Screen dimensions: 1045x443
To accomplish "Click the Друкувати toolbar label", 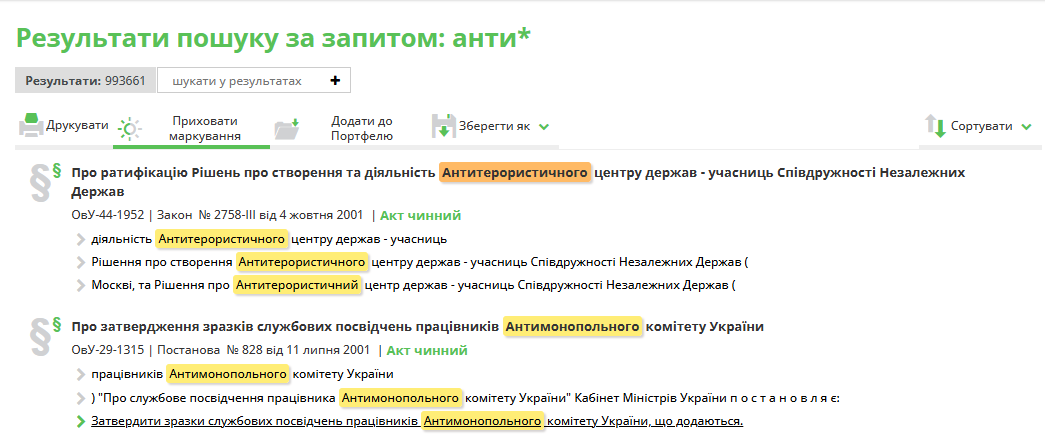I will [x=77, y=126].
